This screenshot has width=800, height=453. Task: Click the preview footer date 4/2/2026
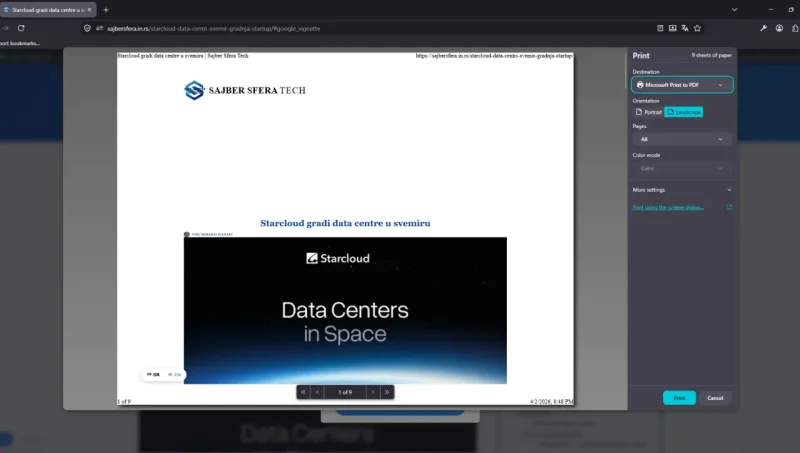pyautogui.click(x=552, y=402)
